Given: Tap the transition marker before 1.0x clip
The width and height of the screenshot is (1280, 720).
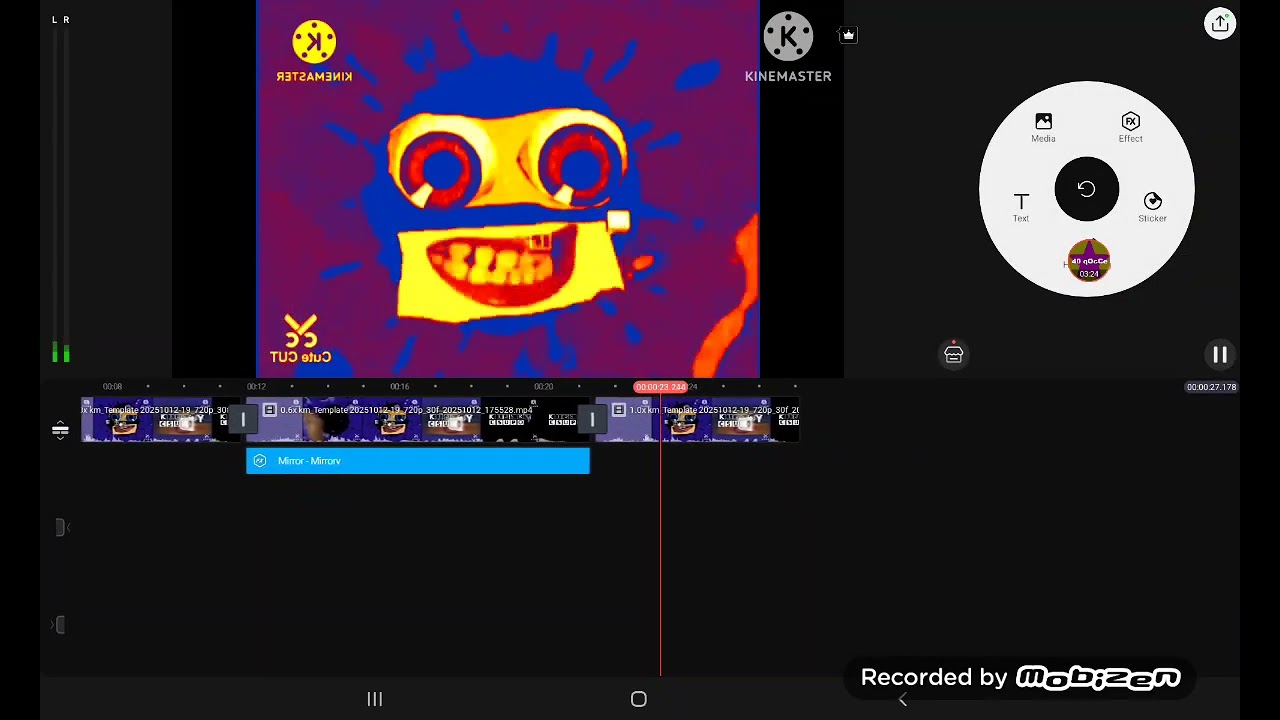Looking at the screenshot, I should [592, 420].
